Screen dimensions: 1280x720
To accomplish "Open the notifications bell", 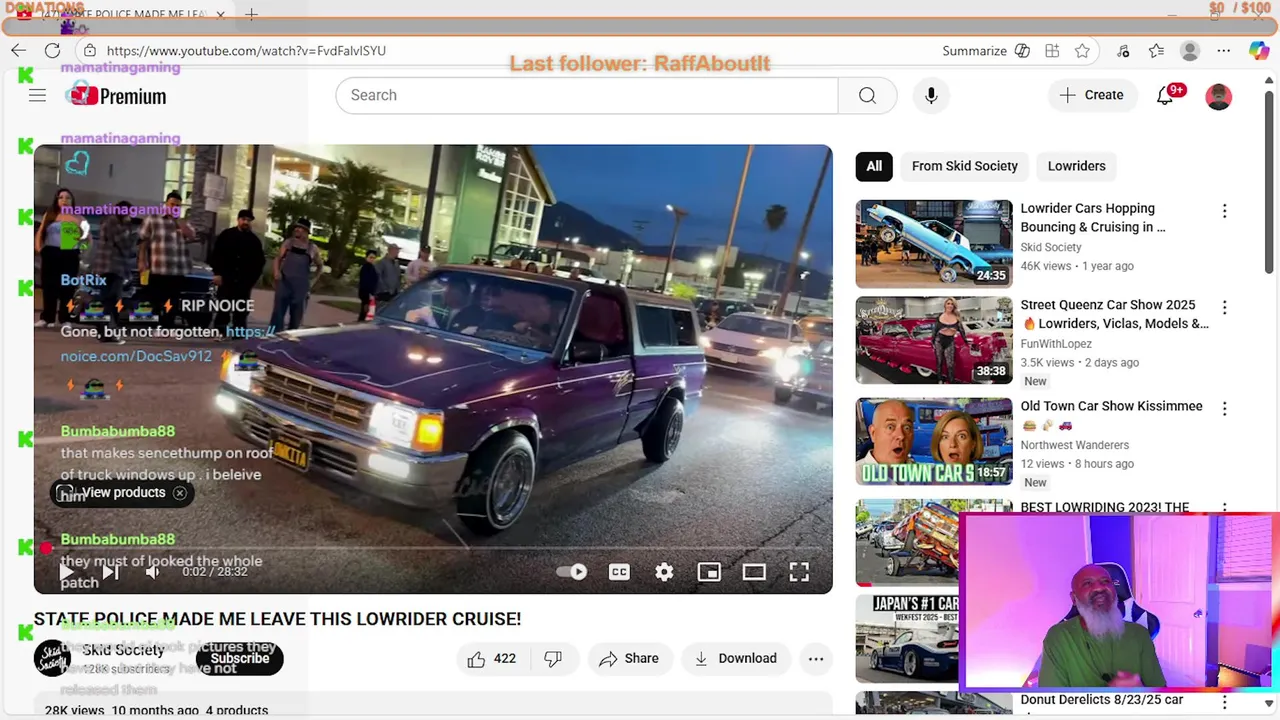I will point(1165,95).
